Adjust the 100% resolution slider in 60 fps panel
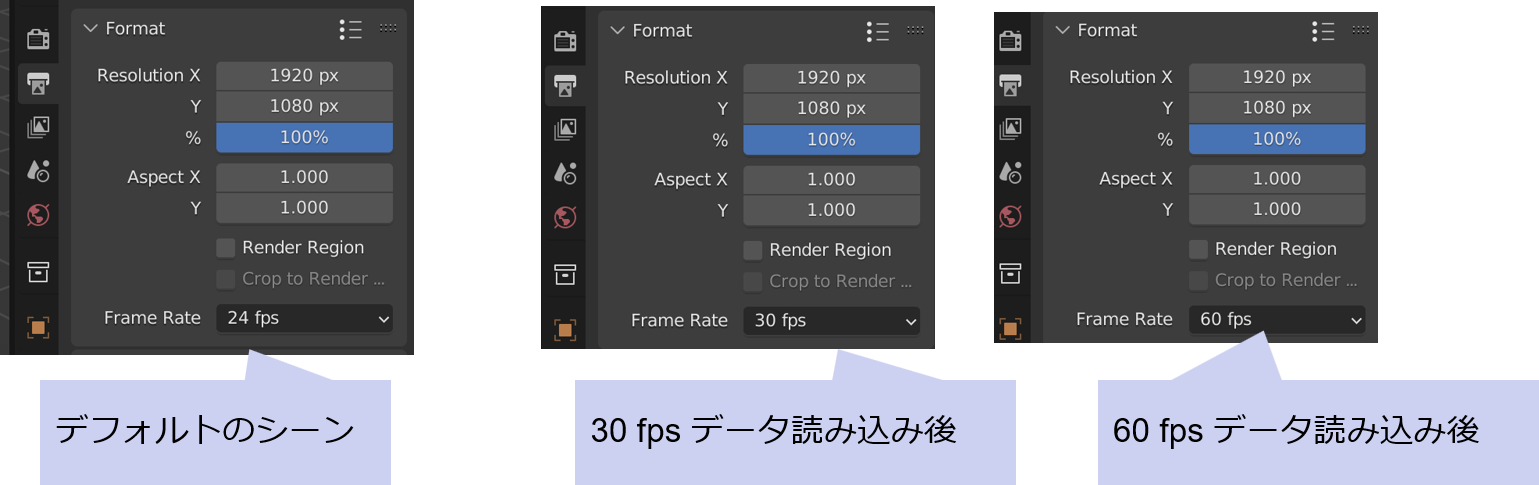The width and height of the screenshot is (1539, 485). pos(1277,139)
